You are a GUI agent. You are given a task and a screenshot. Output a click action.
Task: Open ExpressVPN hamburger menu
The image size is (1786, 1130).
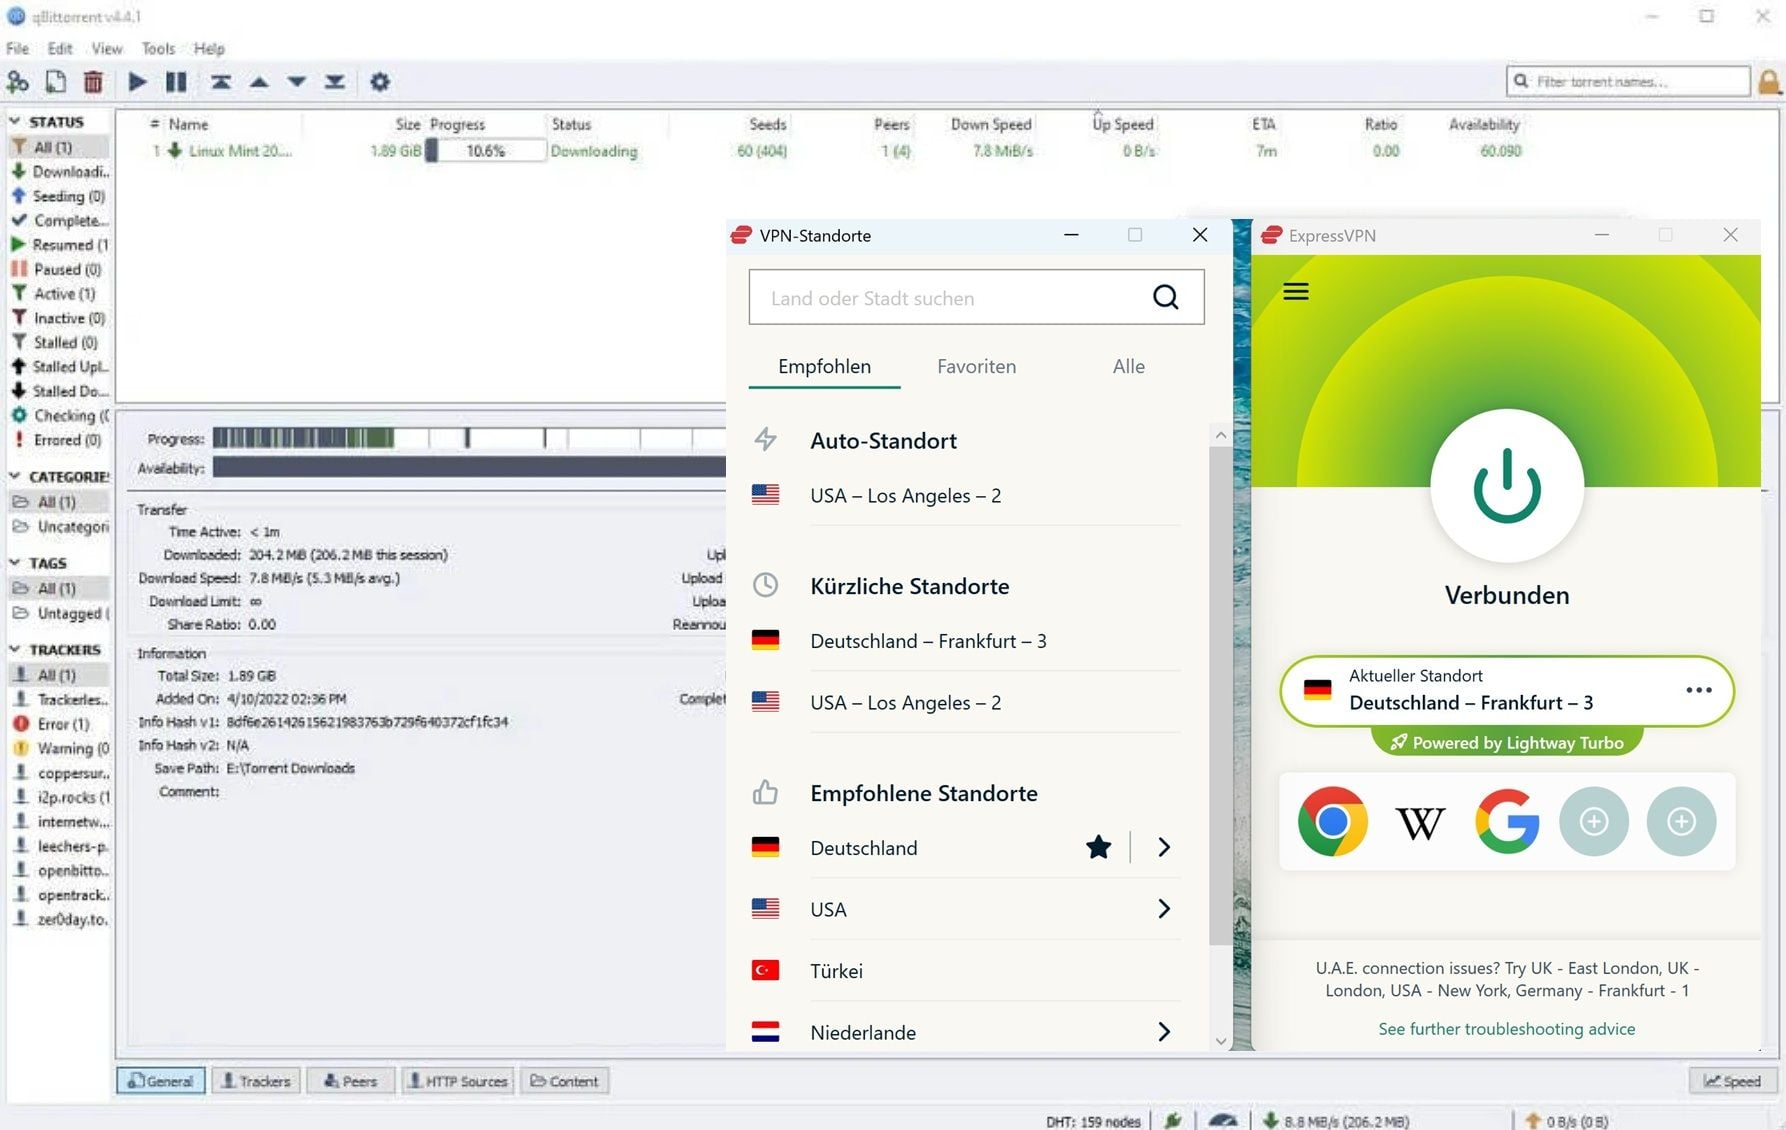tap(1296, 292)
